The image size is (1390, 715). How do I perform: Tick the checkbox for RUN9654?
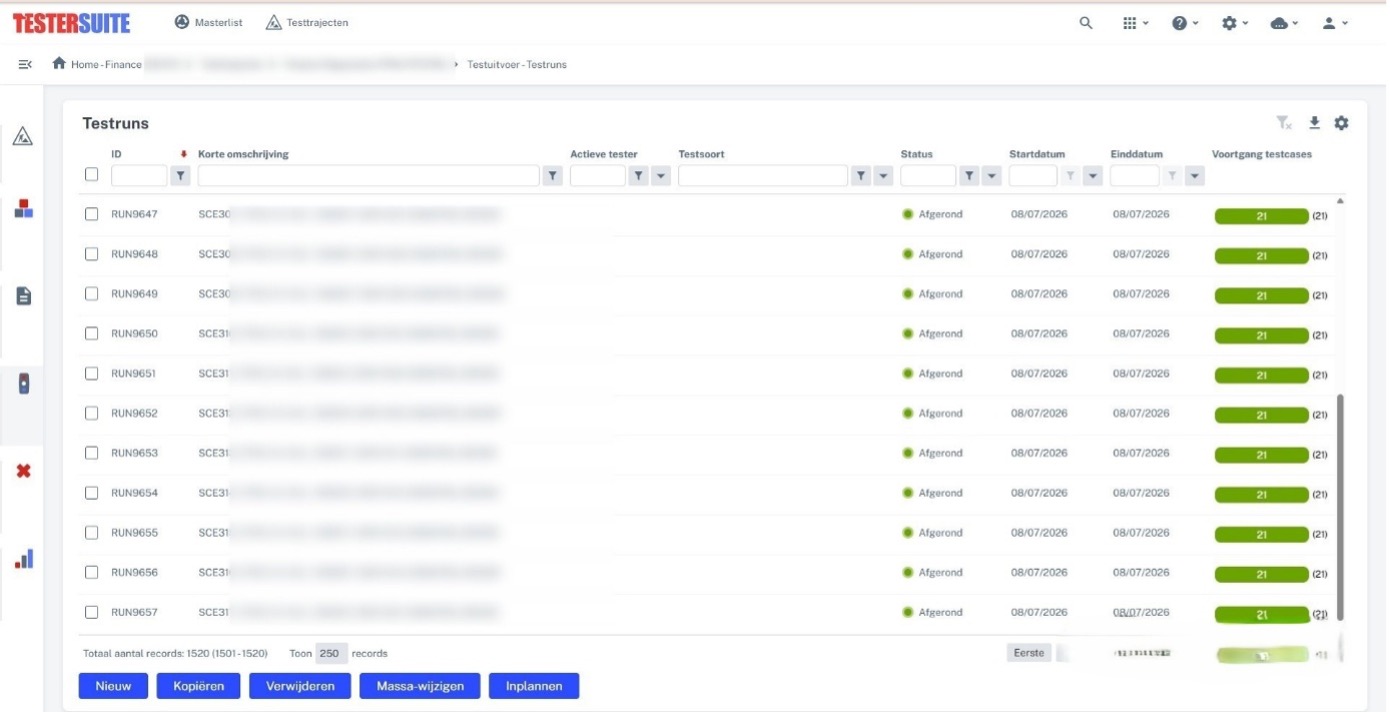point(91,493)
